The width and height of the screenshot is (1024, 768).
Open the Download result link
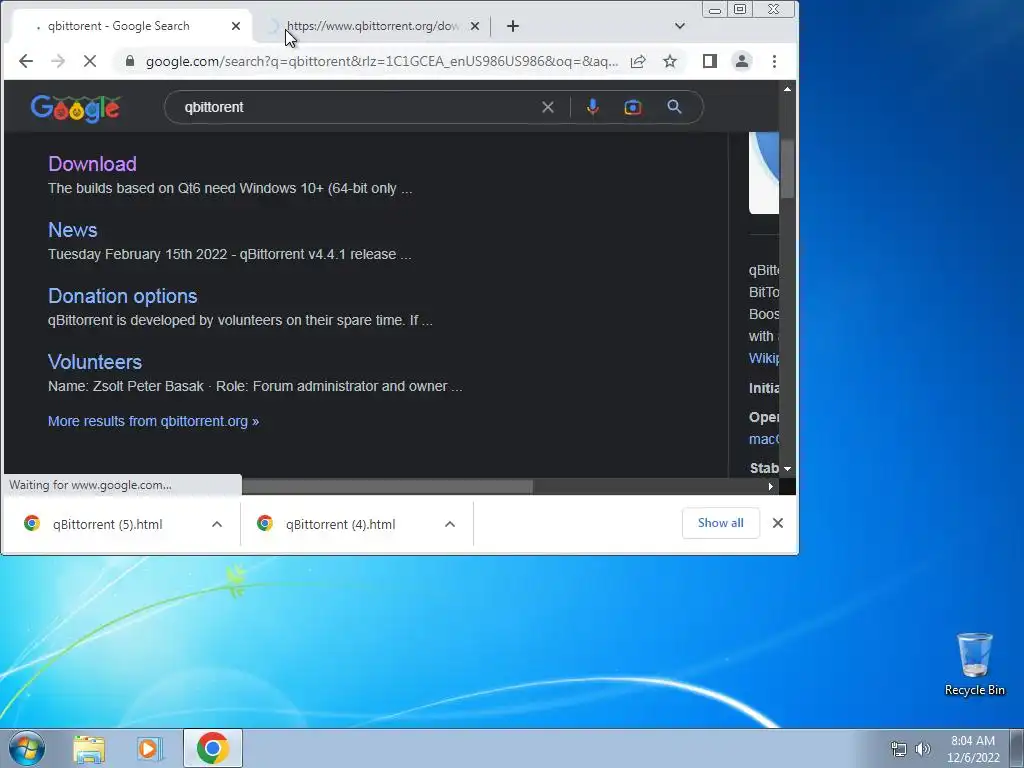[x=92, y=164]
